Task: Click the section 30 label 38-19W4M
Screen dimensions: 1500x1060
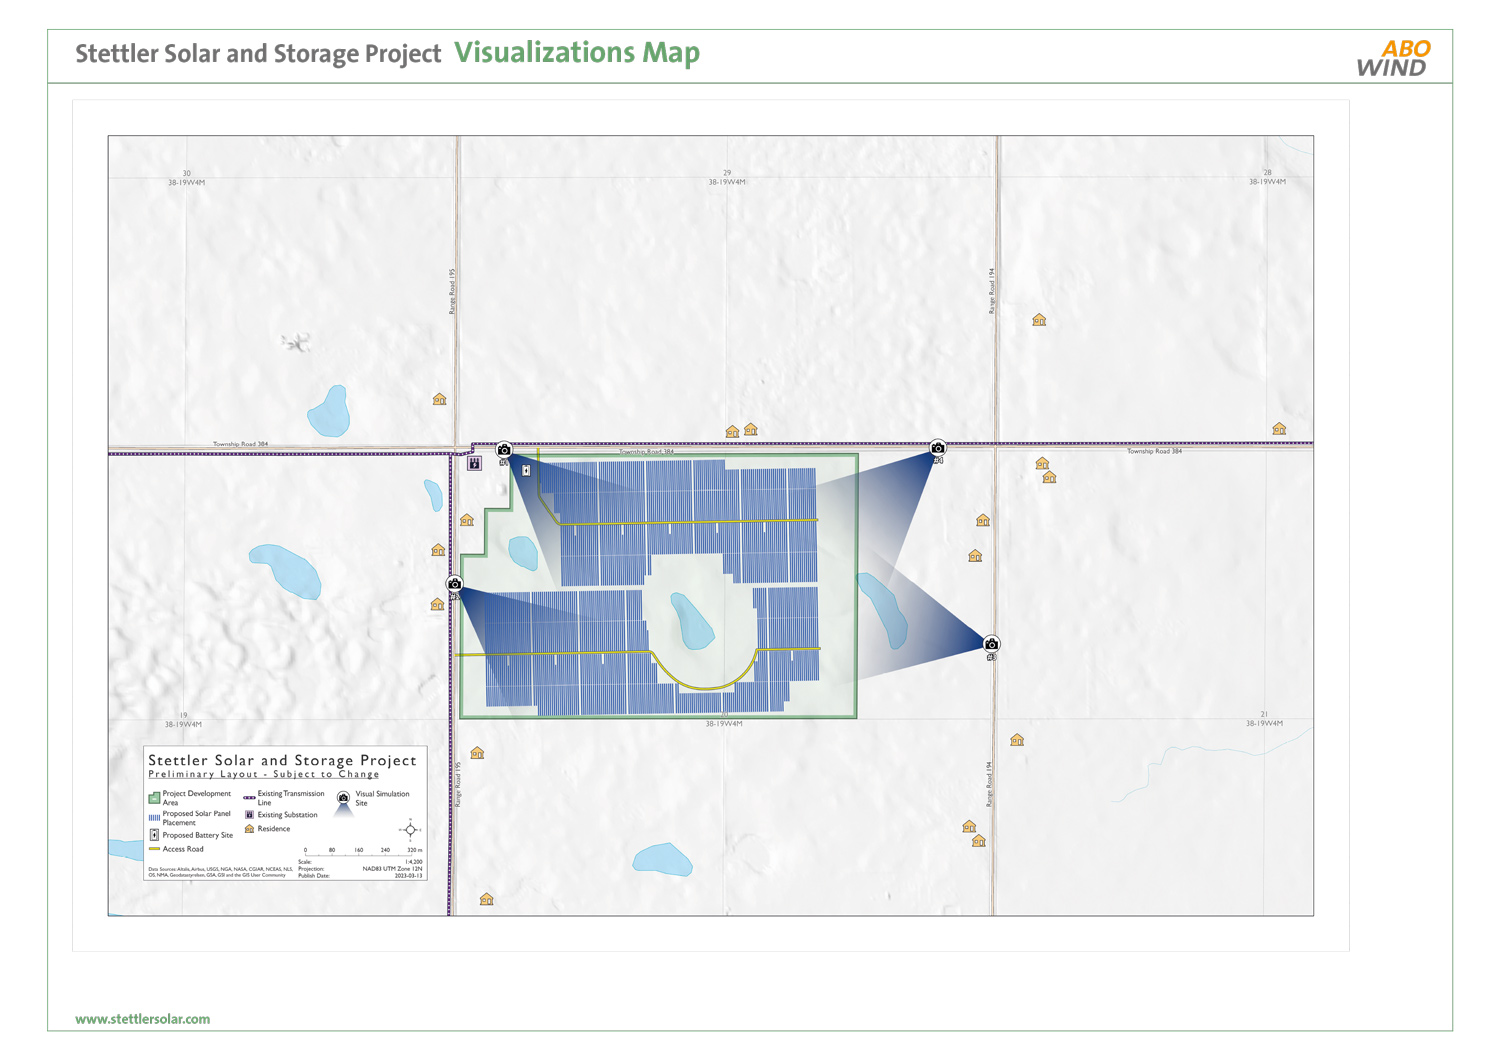Action: (187, 182)
